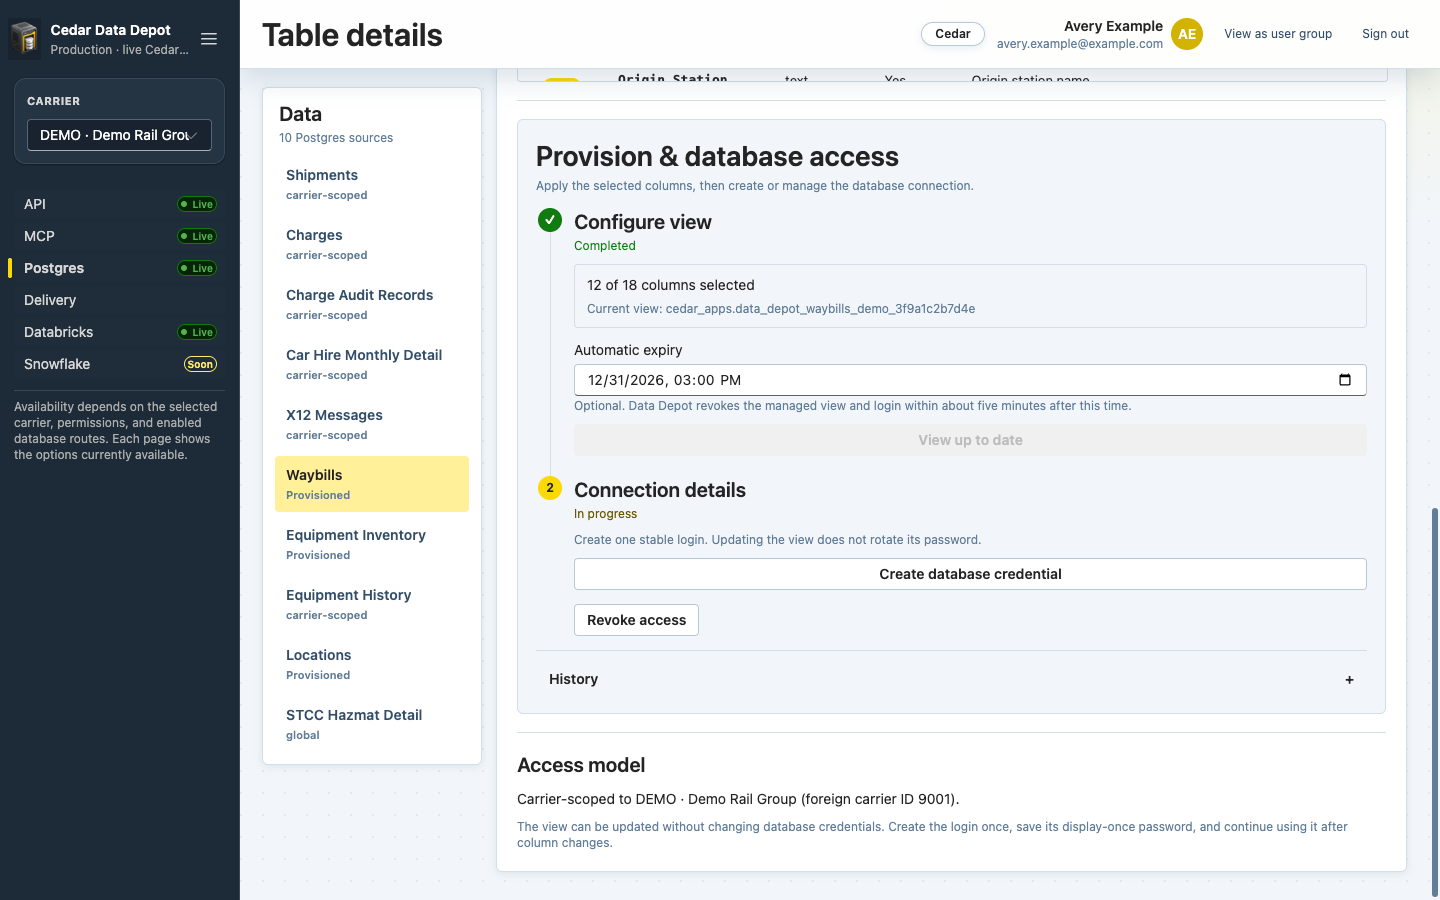Select Equipment History source
The width and height of the screenshot is (1440, 900).
pyautogui.click(x=372, y=604)
